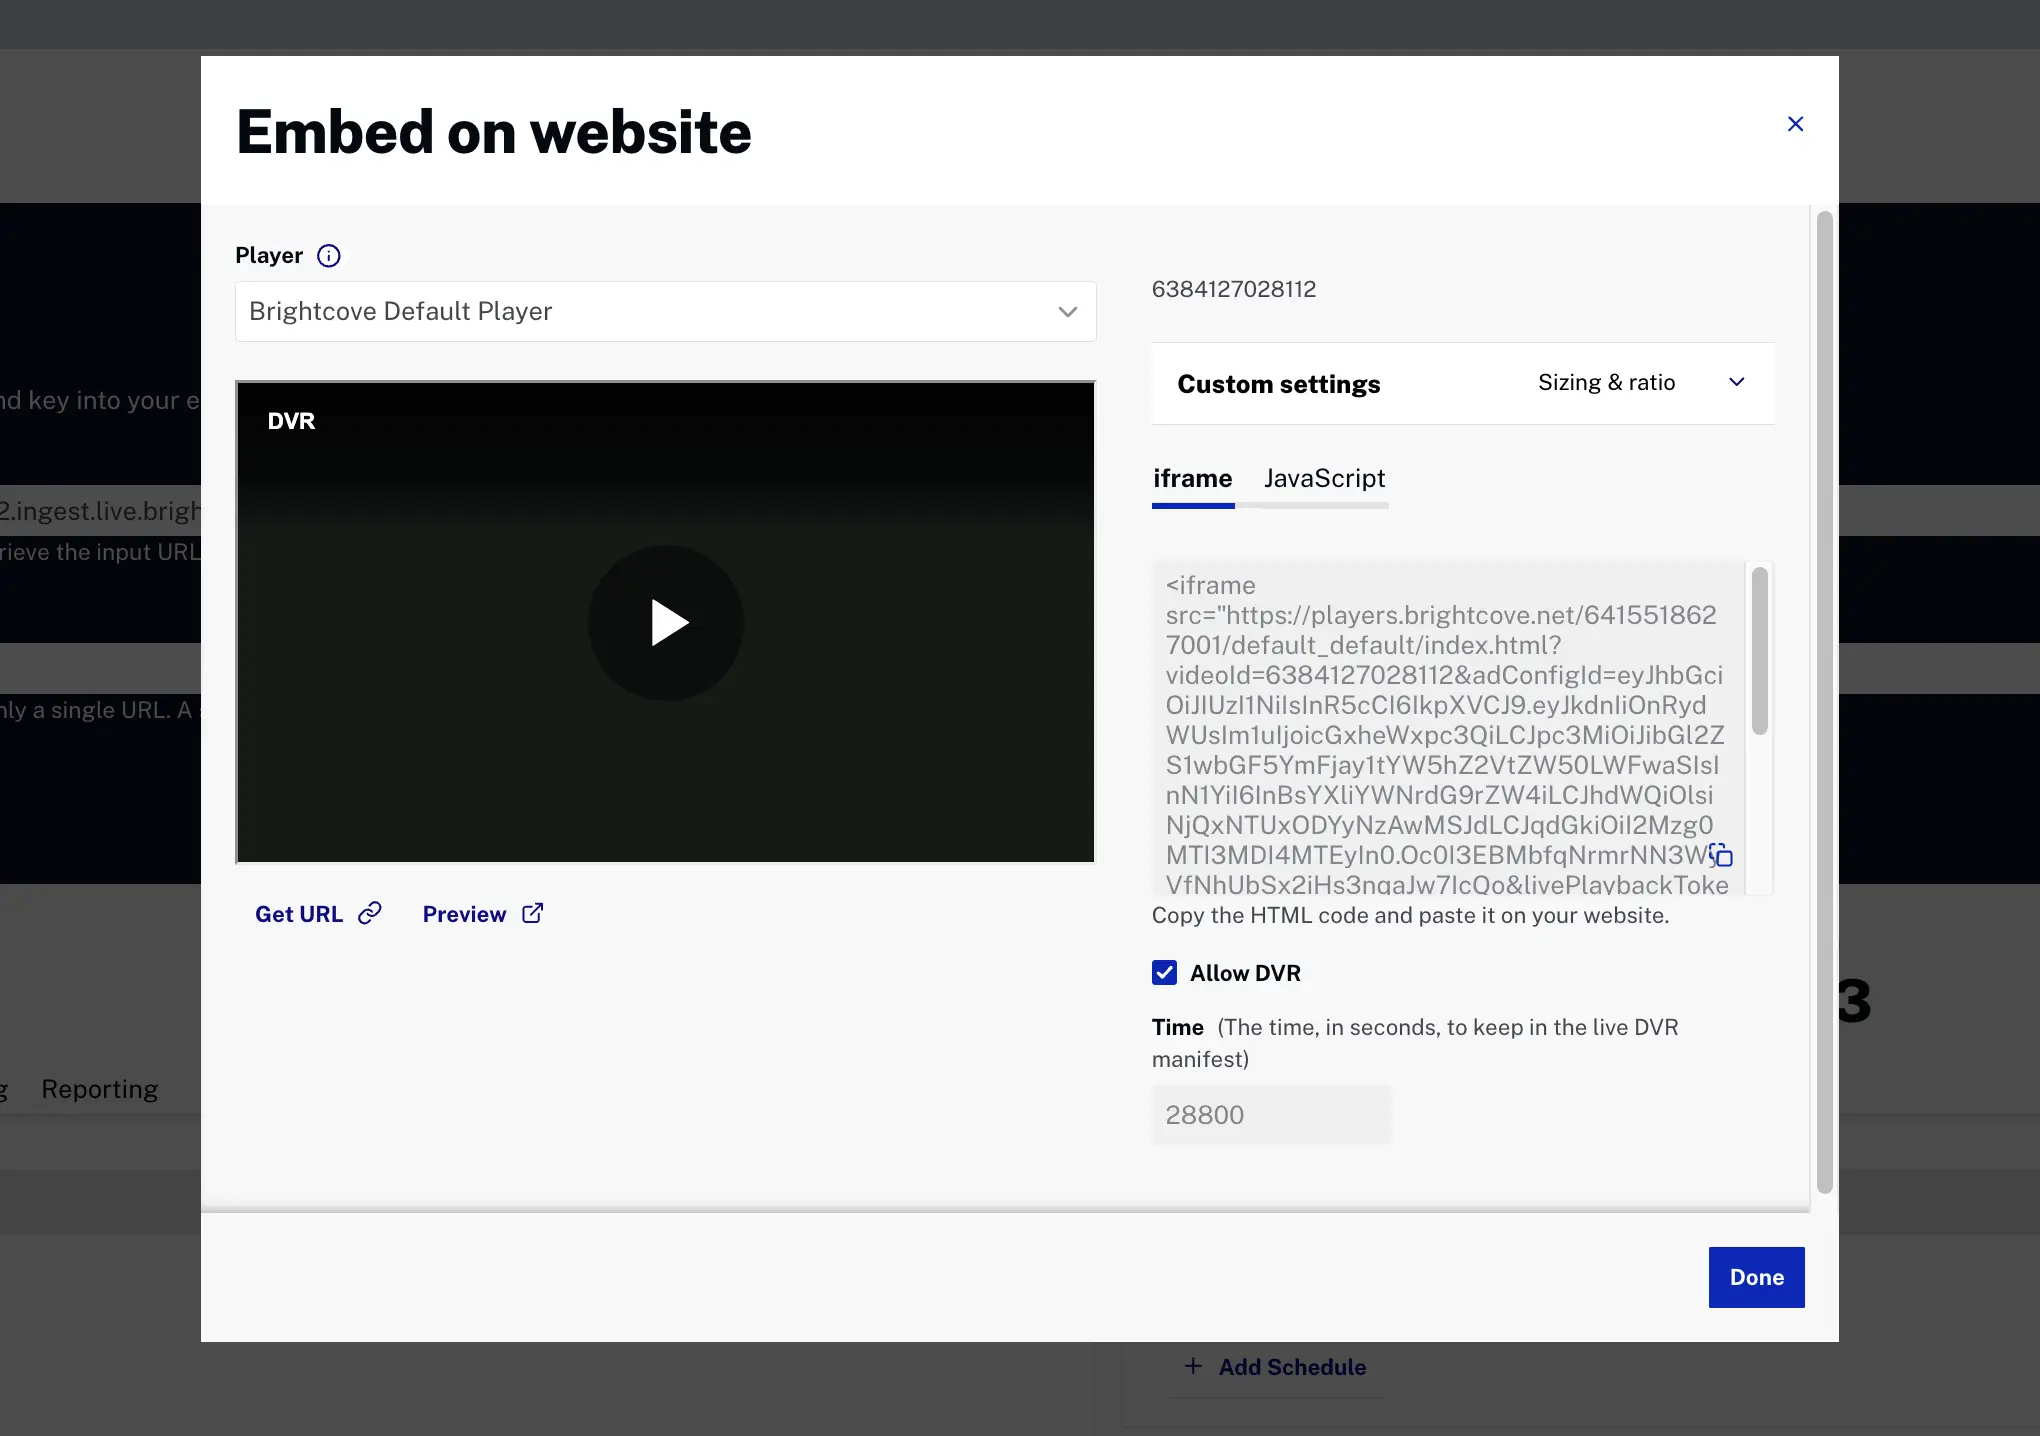This screenshot has height=1436, width=2040.
Task: Play the DVR video preview
Action: click(x=666, y=622)
